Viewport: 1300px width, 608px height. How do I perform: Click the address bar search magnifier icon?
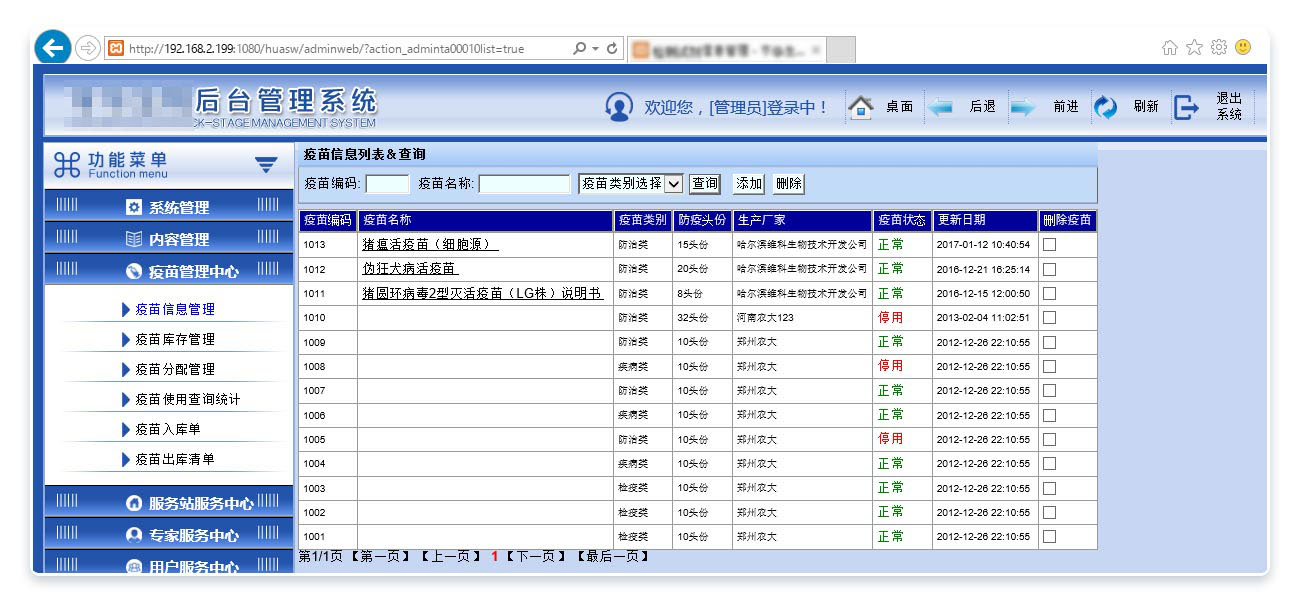[579, 48]
